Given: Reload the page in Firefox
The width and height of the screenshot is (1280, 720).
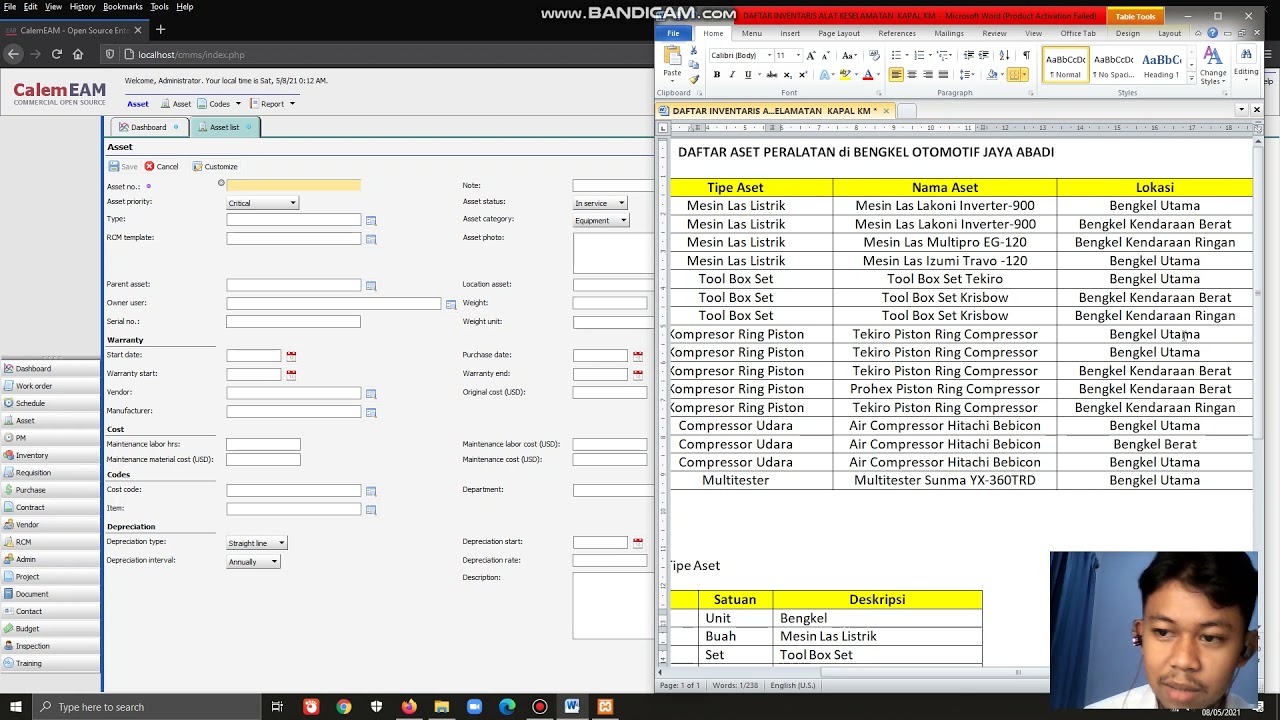Looking at the screenshot, I should (x=57, y=54).
